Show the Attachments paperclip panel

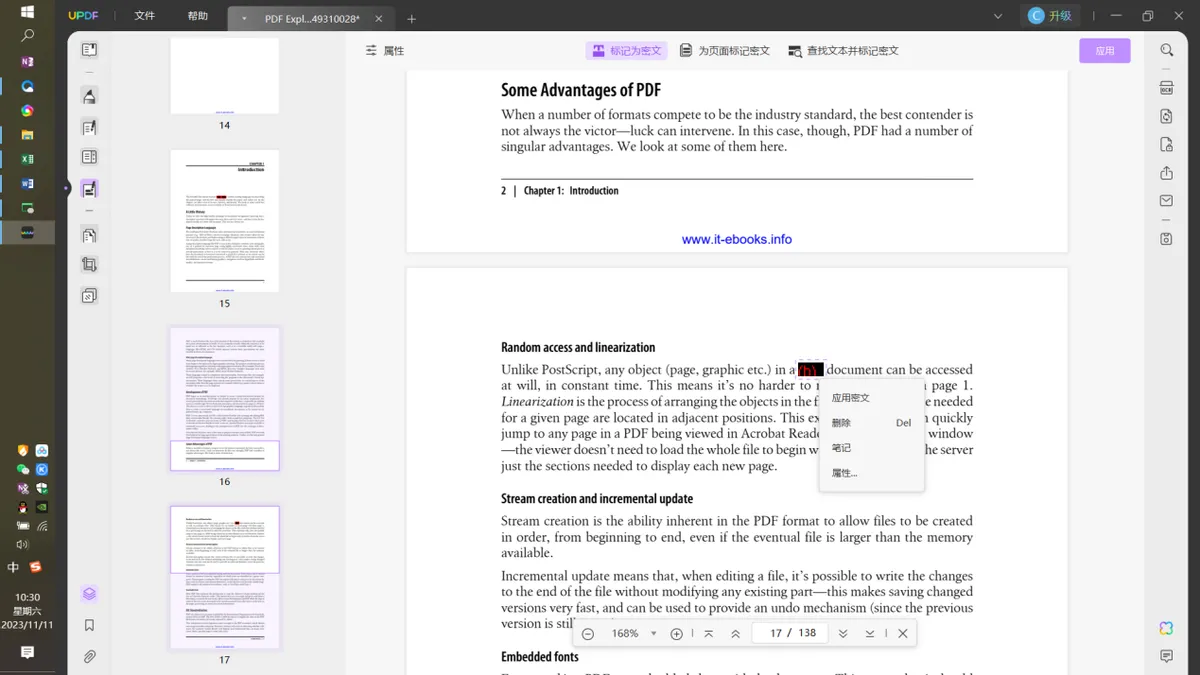89,657
